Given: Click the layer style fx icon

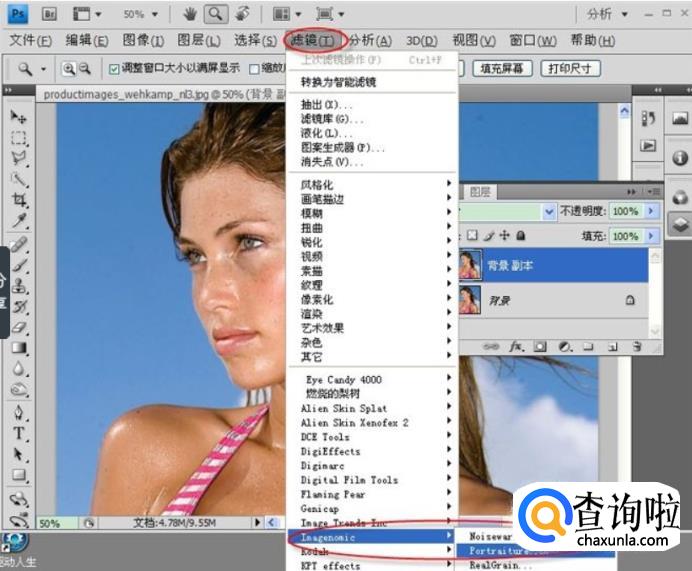Looking at the screenshot, I should coord(516,347).
